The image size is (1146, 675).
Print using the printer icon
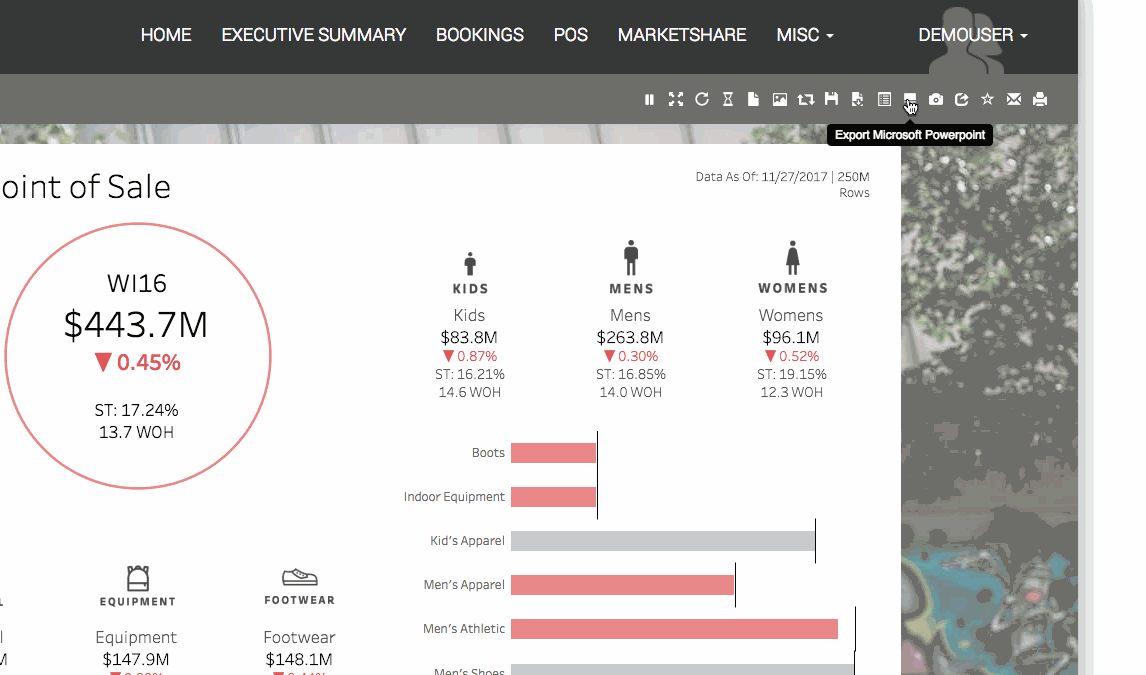1040,99
